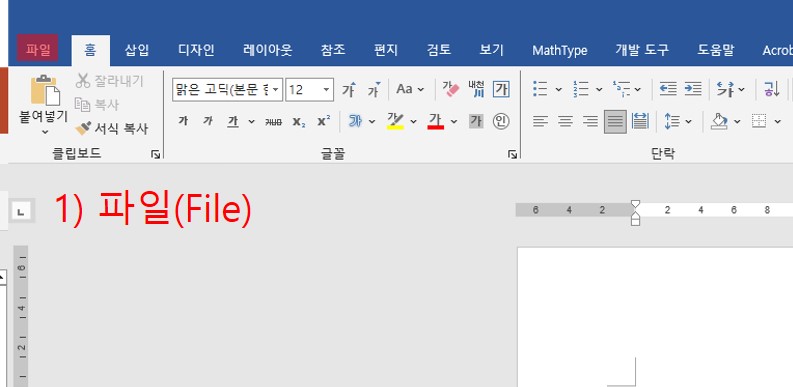The height and width of the screenshot is (387, 793).
Task: Apply yellow text highlight color
Action: pyautogui.click(x=395, y=121)
